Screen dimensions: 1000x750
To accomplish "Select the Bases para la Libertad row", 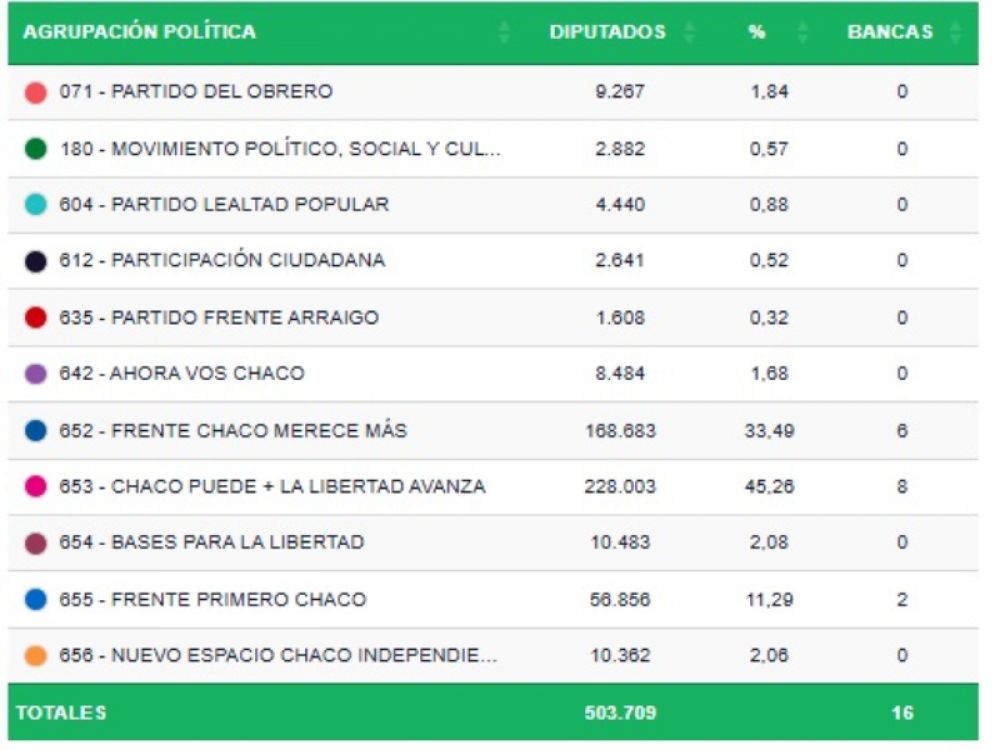I will (x=238, y=543).
